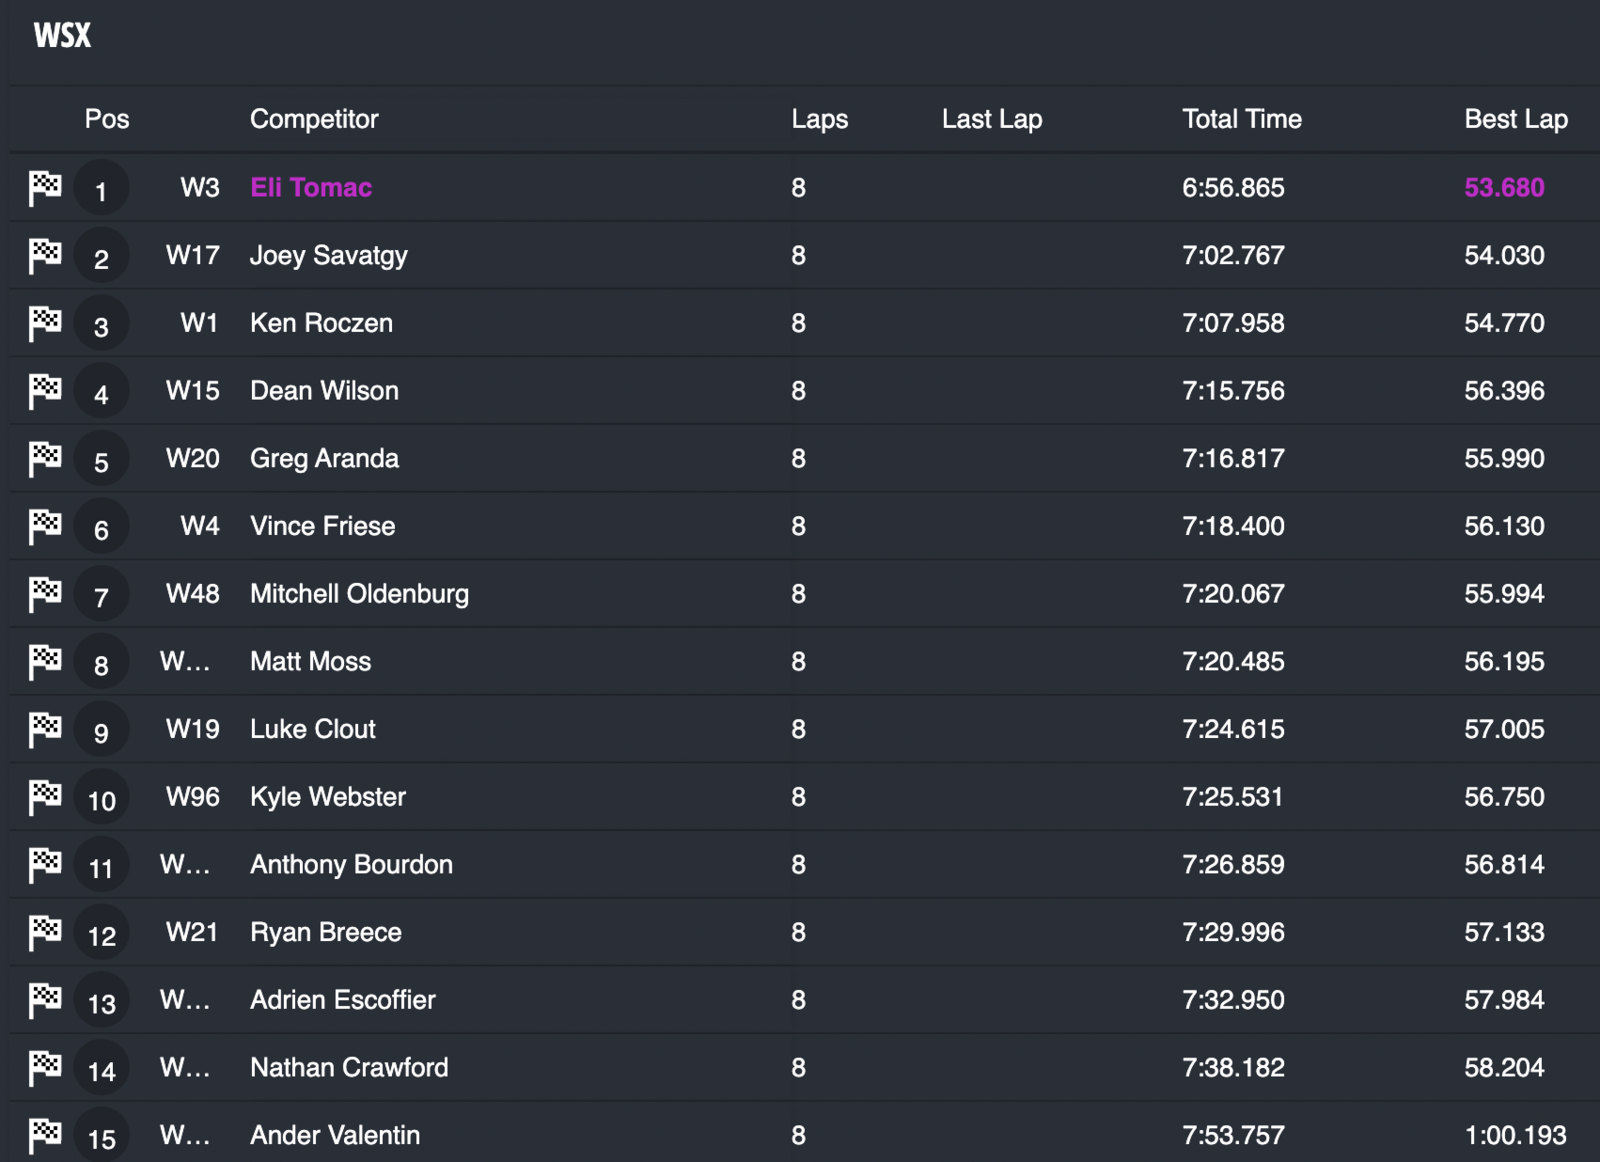Image resolution: width=1600 pixels, height=1162 pixels.
Task: Sort by the Pos column header
Action: click(x=107, y=119)
